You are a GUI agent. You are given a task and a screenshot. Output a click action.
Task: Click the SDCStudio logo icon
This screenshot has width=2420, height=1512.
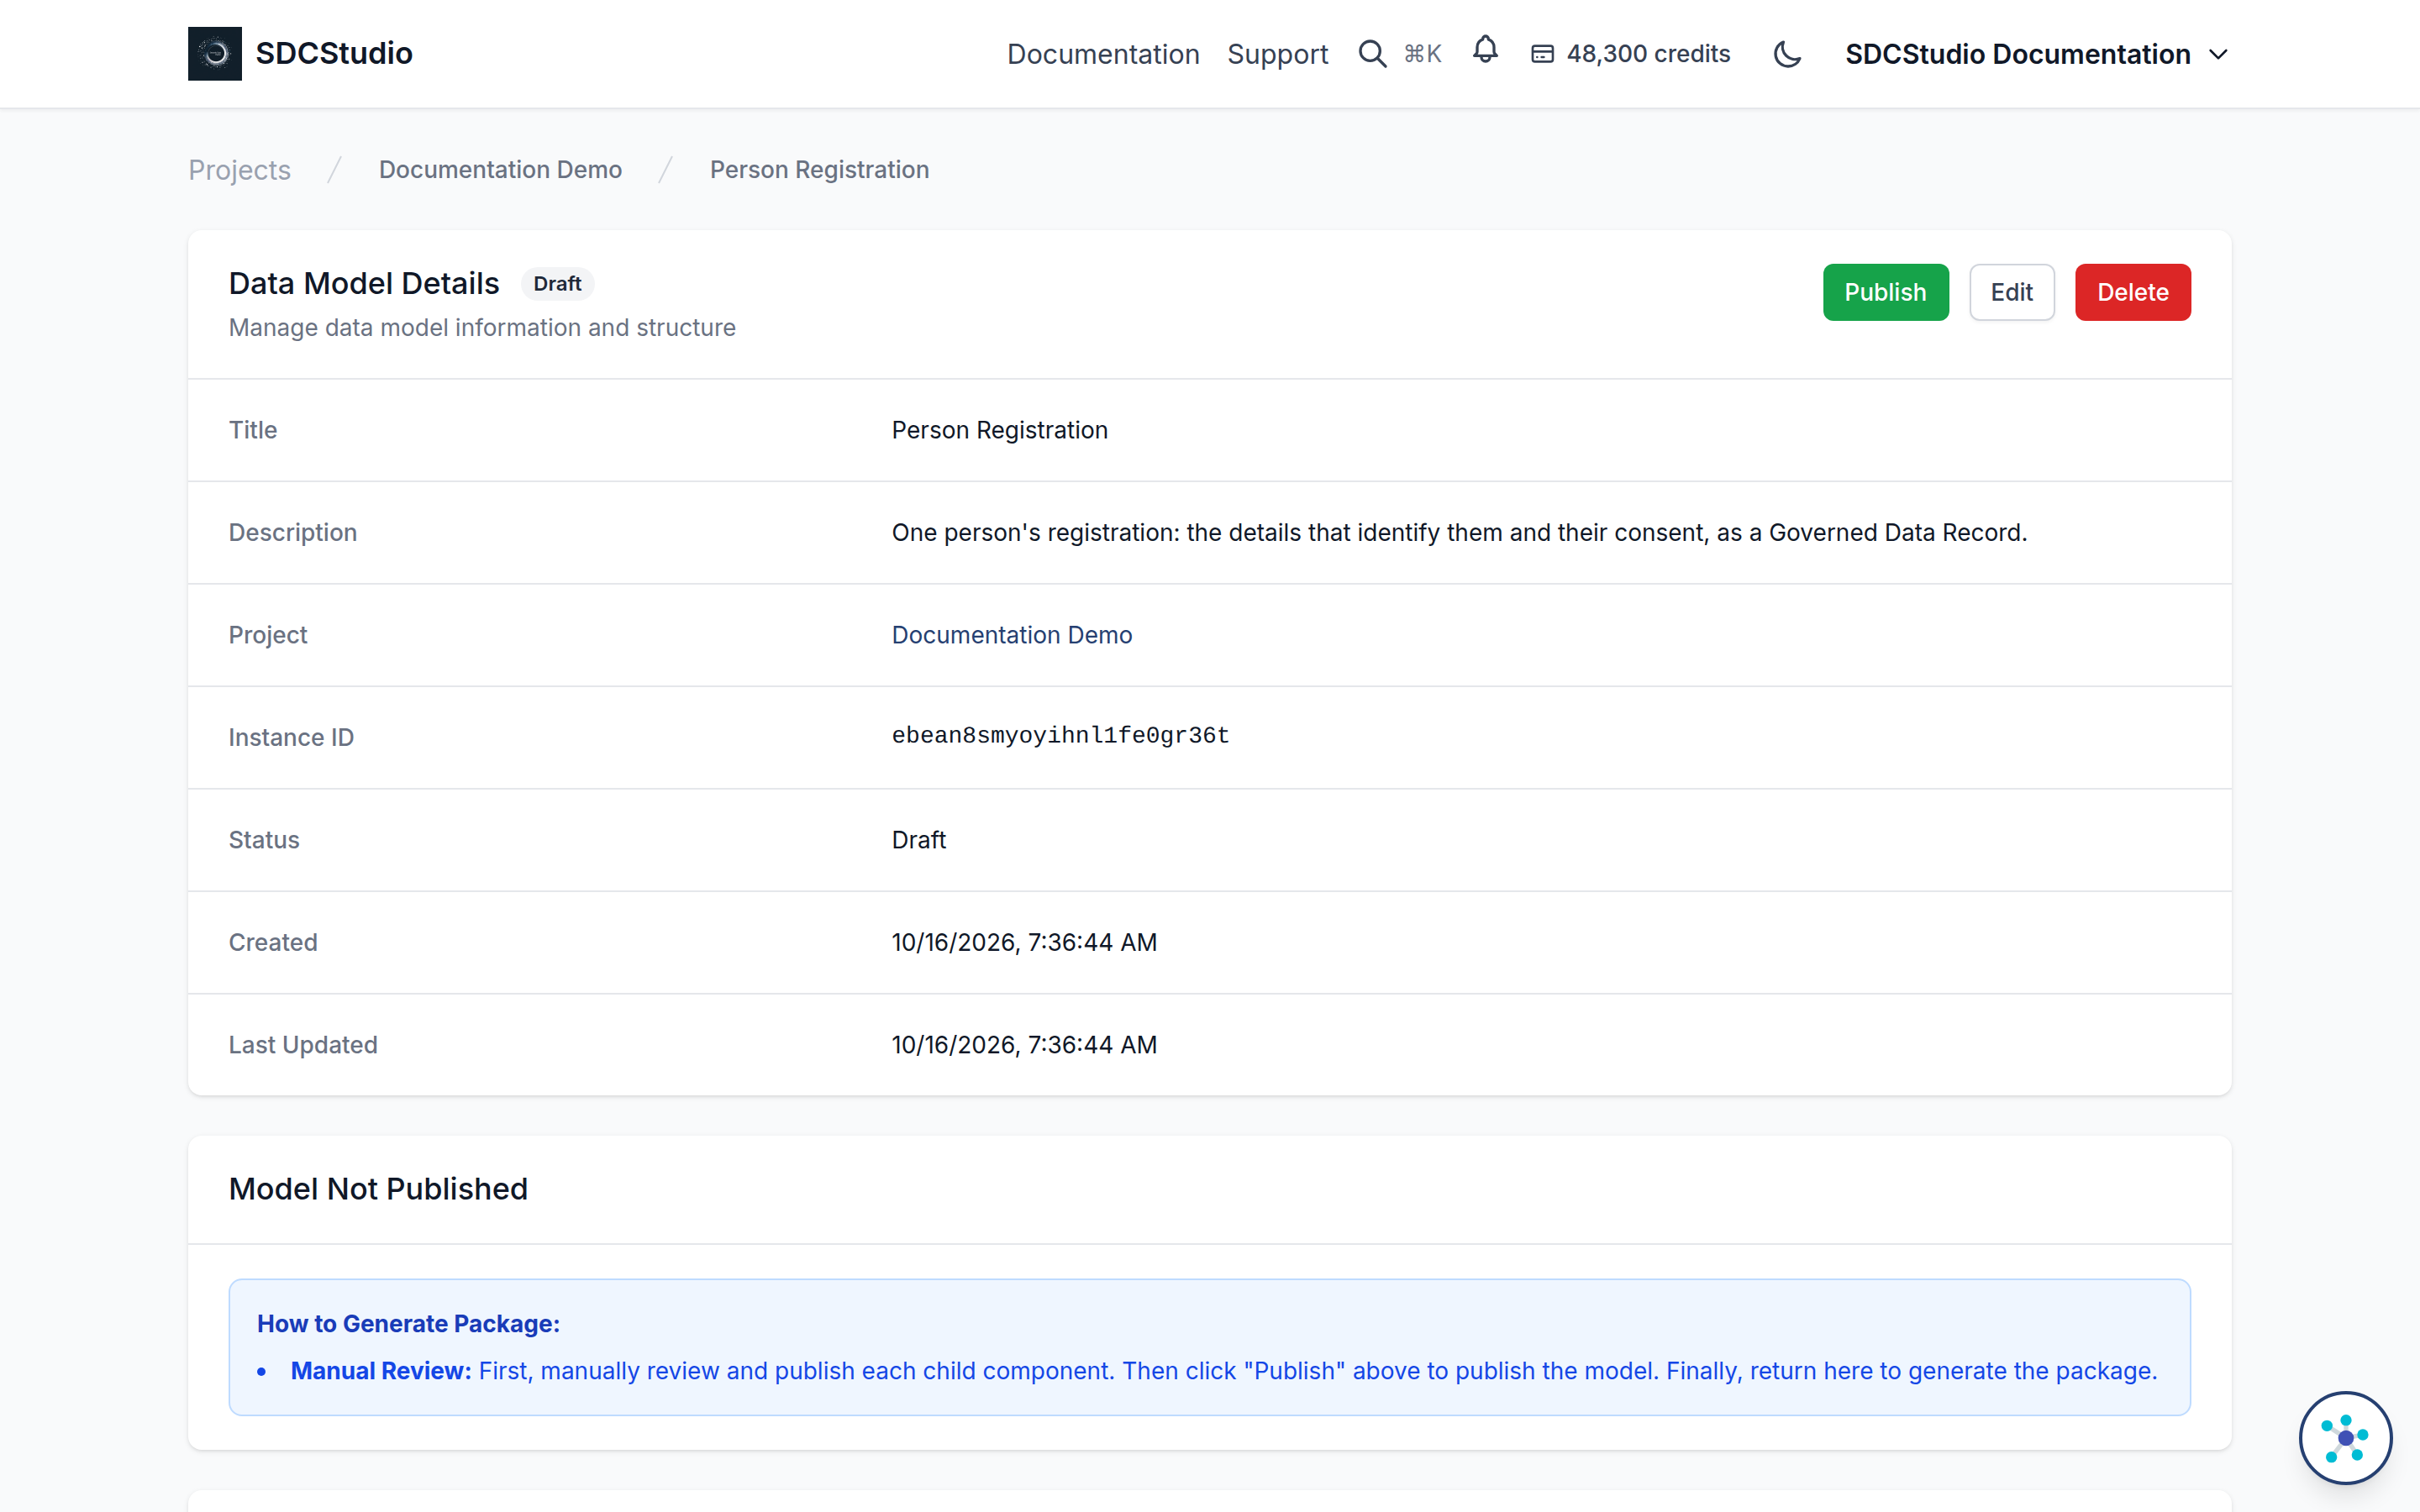click(x=214, y=53)
